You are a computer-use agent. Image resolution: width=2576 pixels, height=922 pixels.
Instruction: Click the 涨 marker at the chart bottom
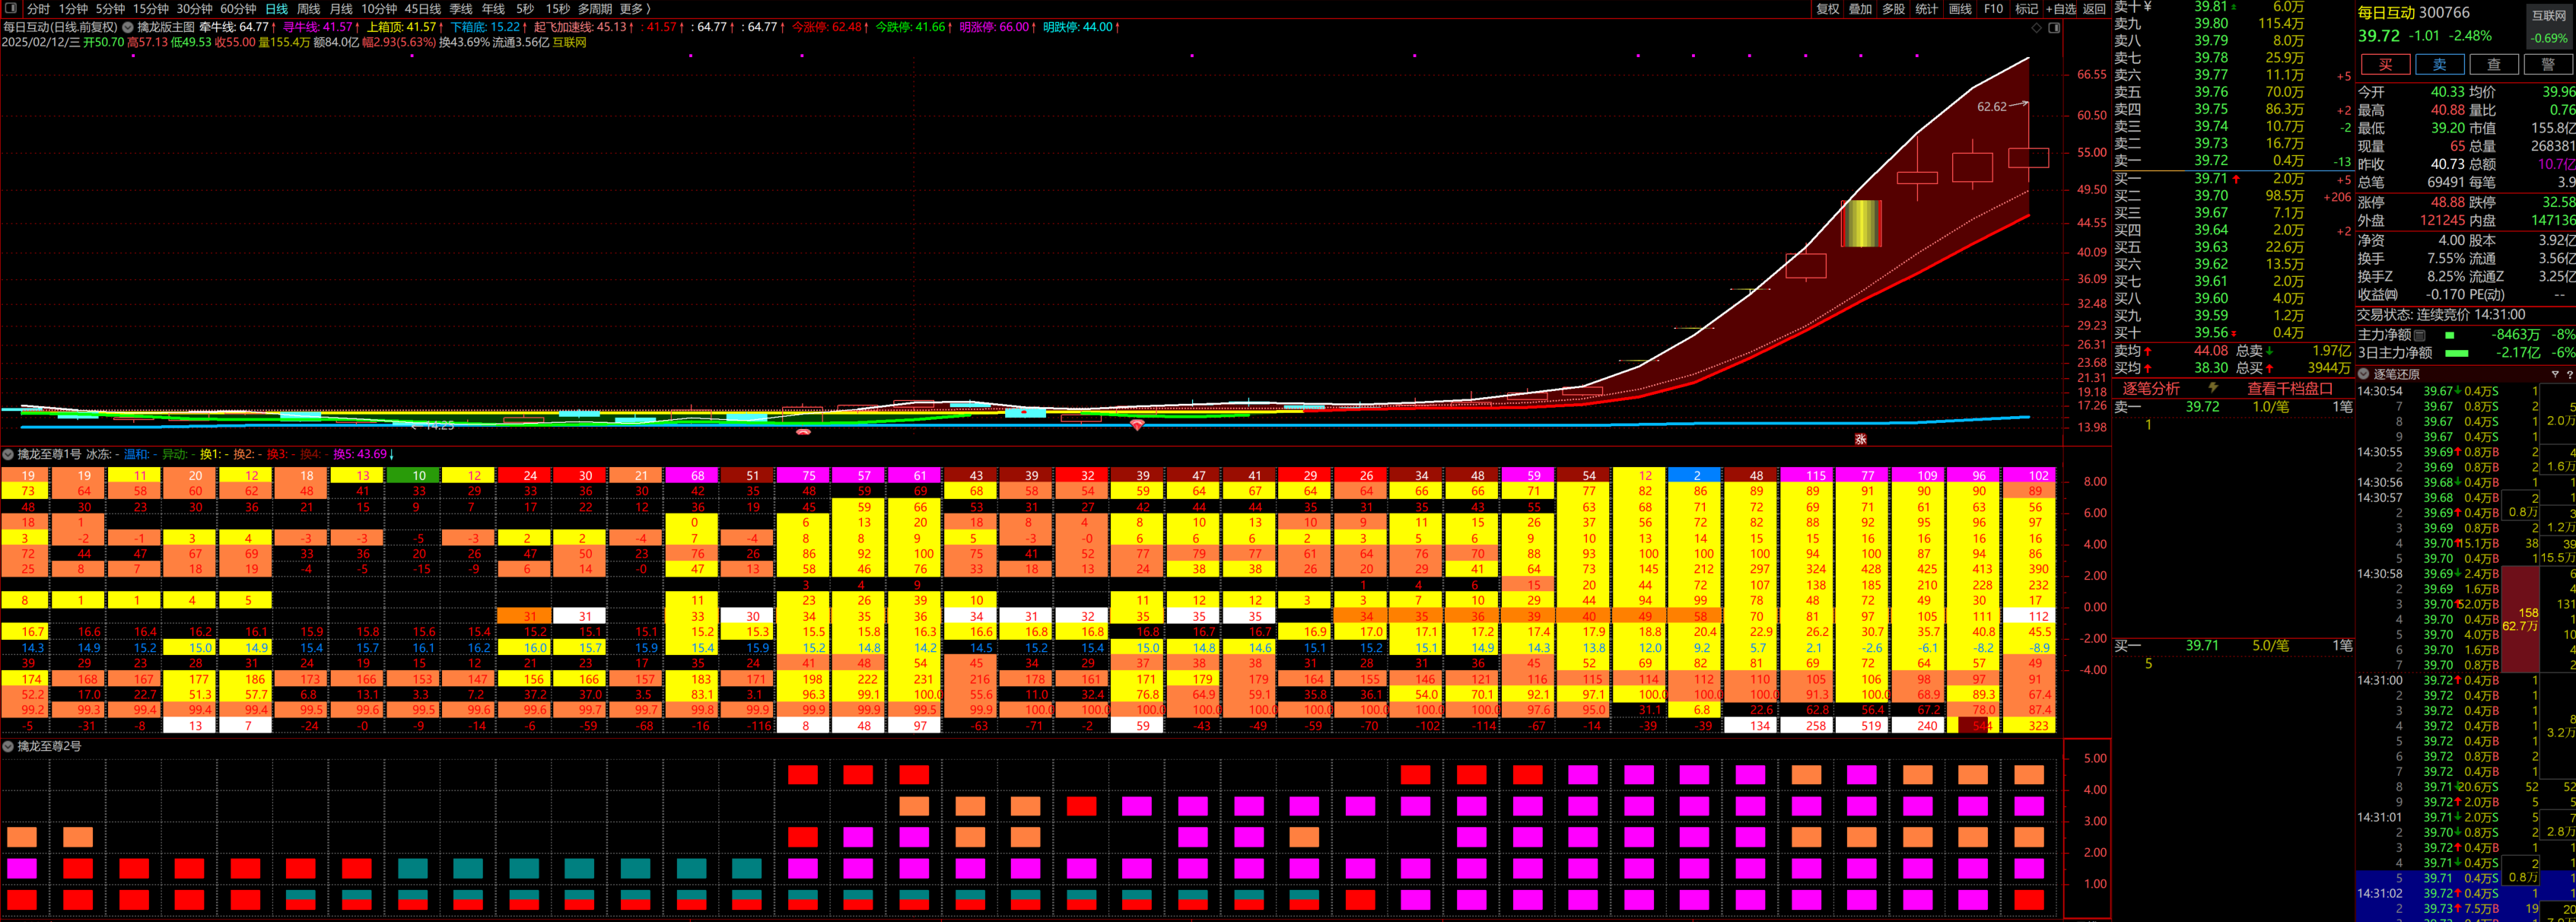pos(1861,439)
